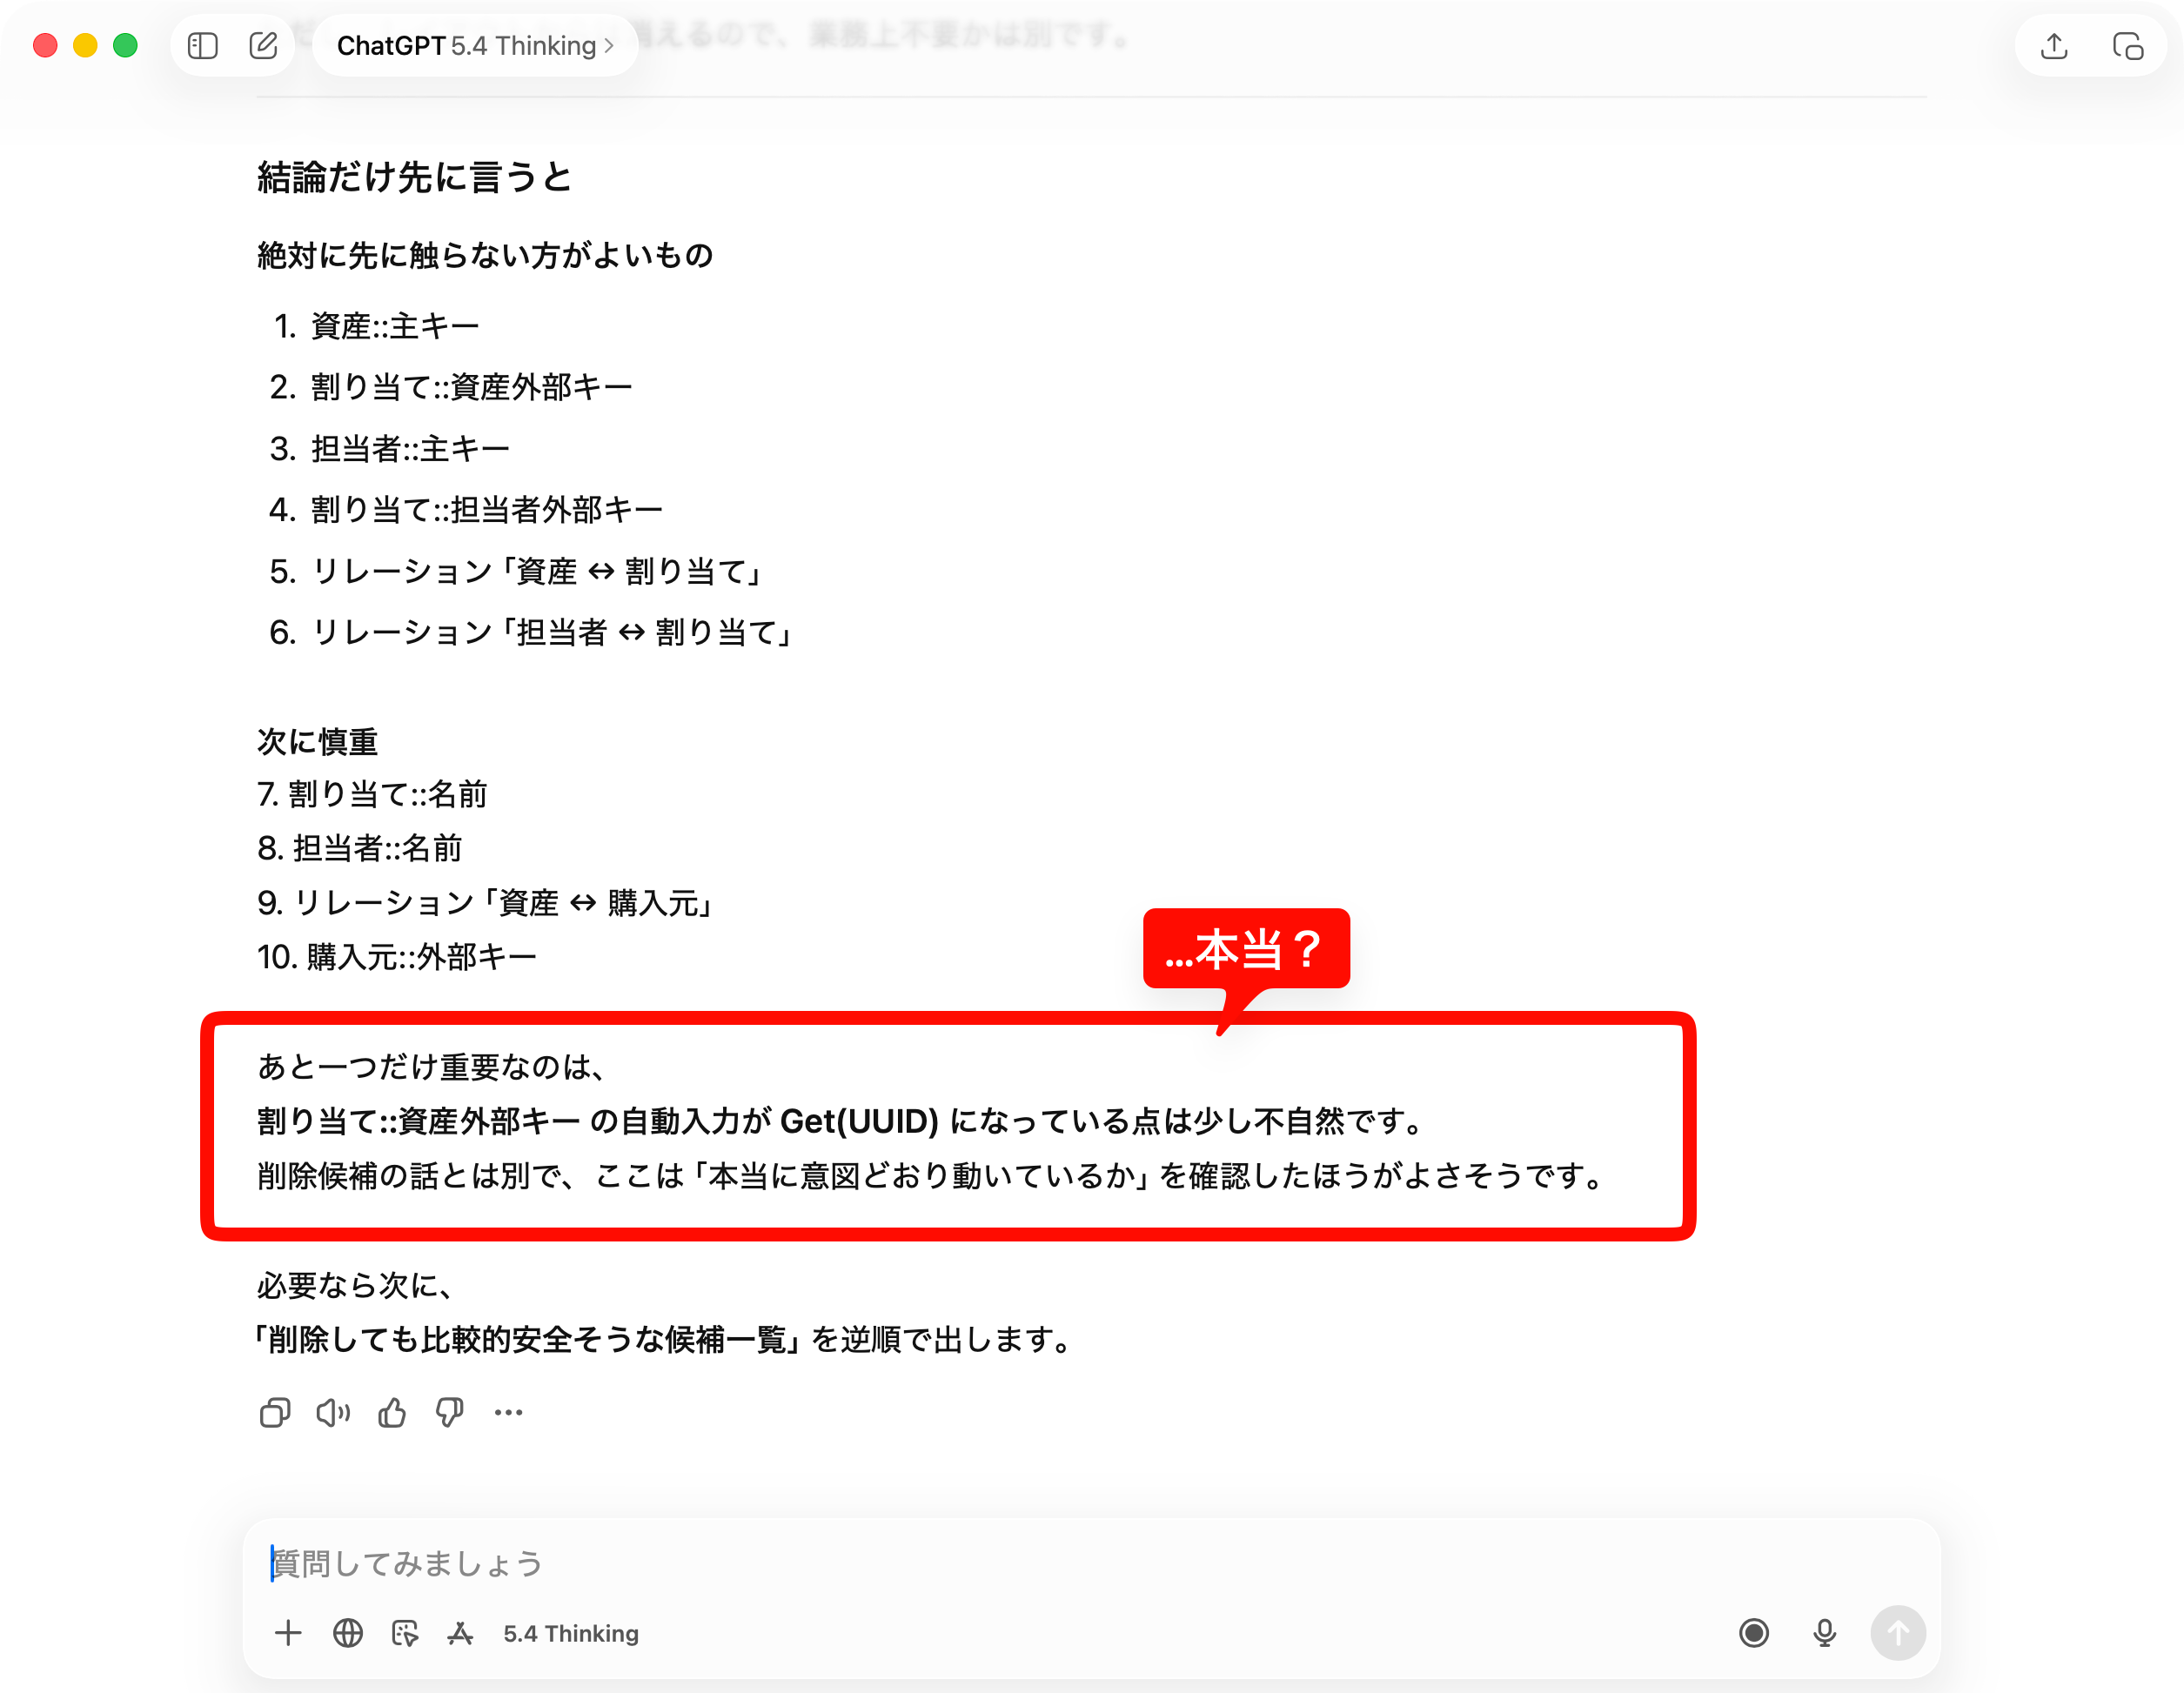Viewport: 2184px width, 1693px height.
Task: Click the send arrow button
Action: coord(1898,1633)
